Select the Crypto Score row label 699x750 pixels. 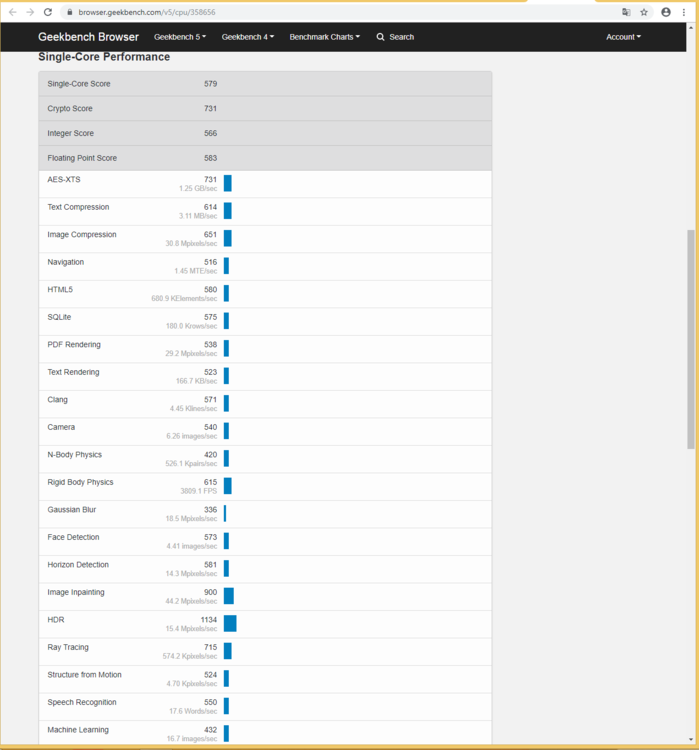pyautogui.click(x=70, y=109)
